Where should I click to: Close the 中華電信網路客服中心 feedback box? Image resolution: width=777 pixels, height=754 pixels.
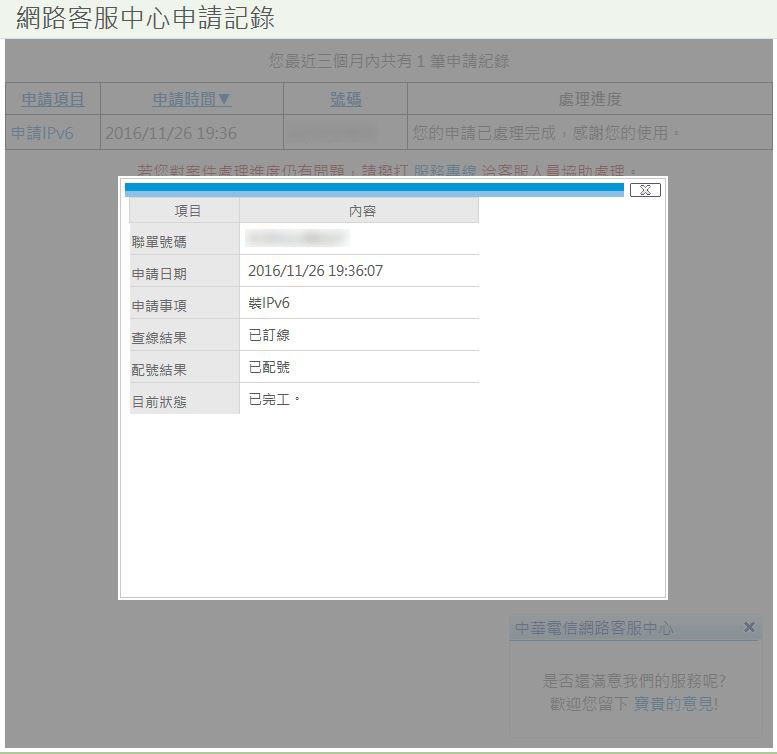click(x=749, y=627)
